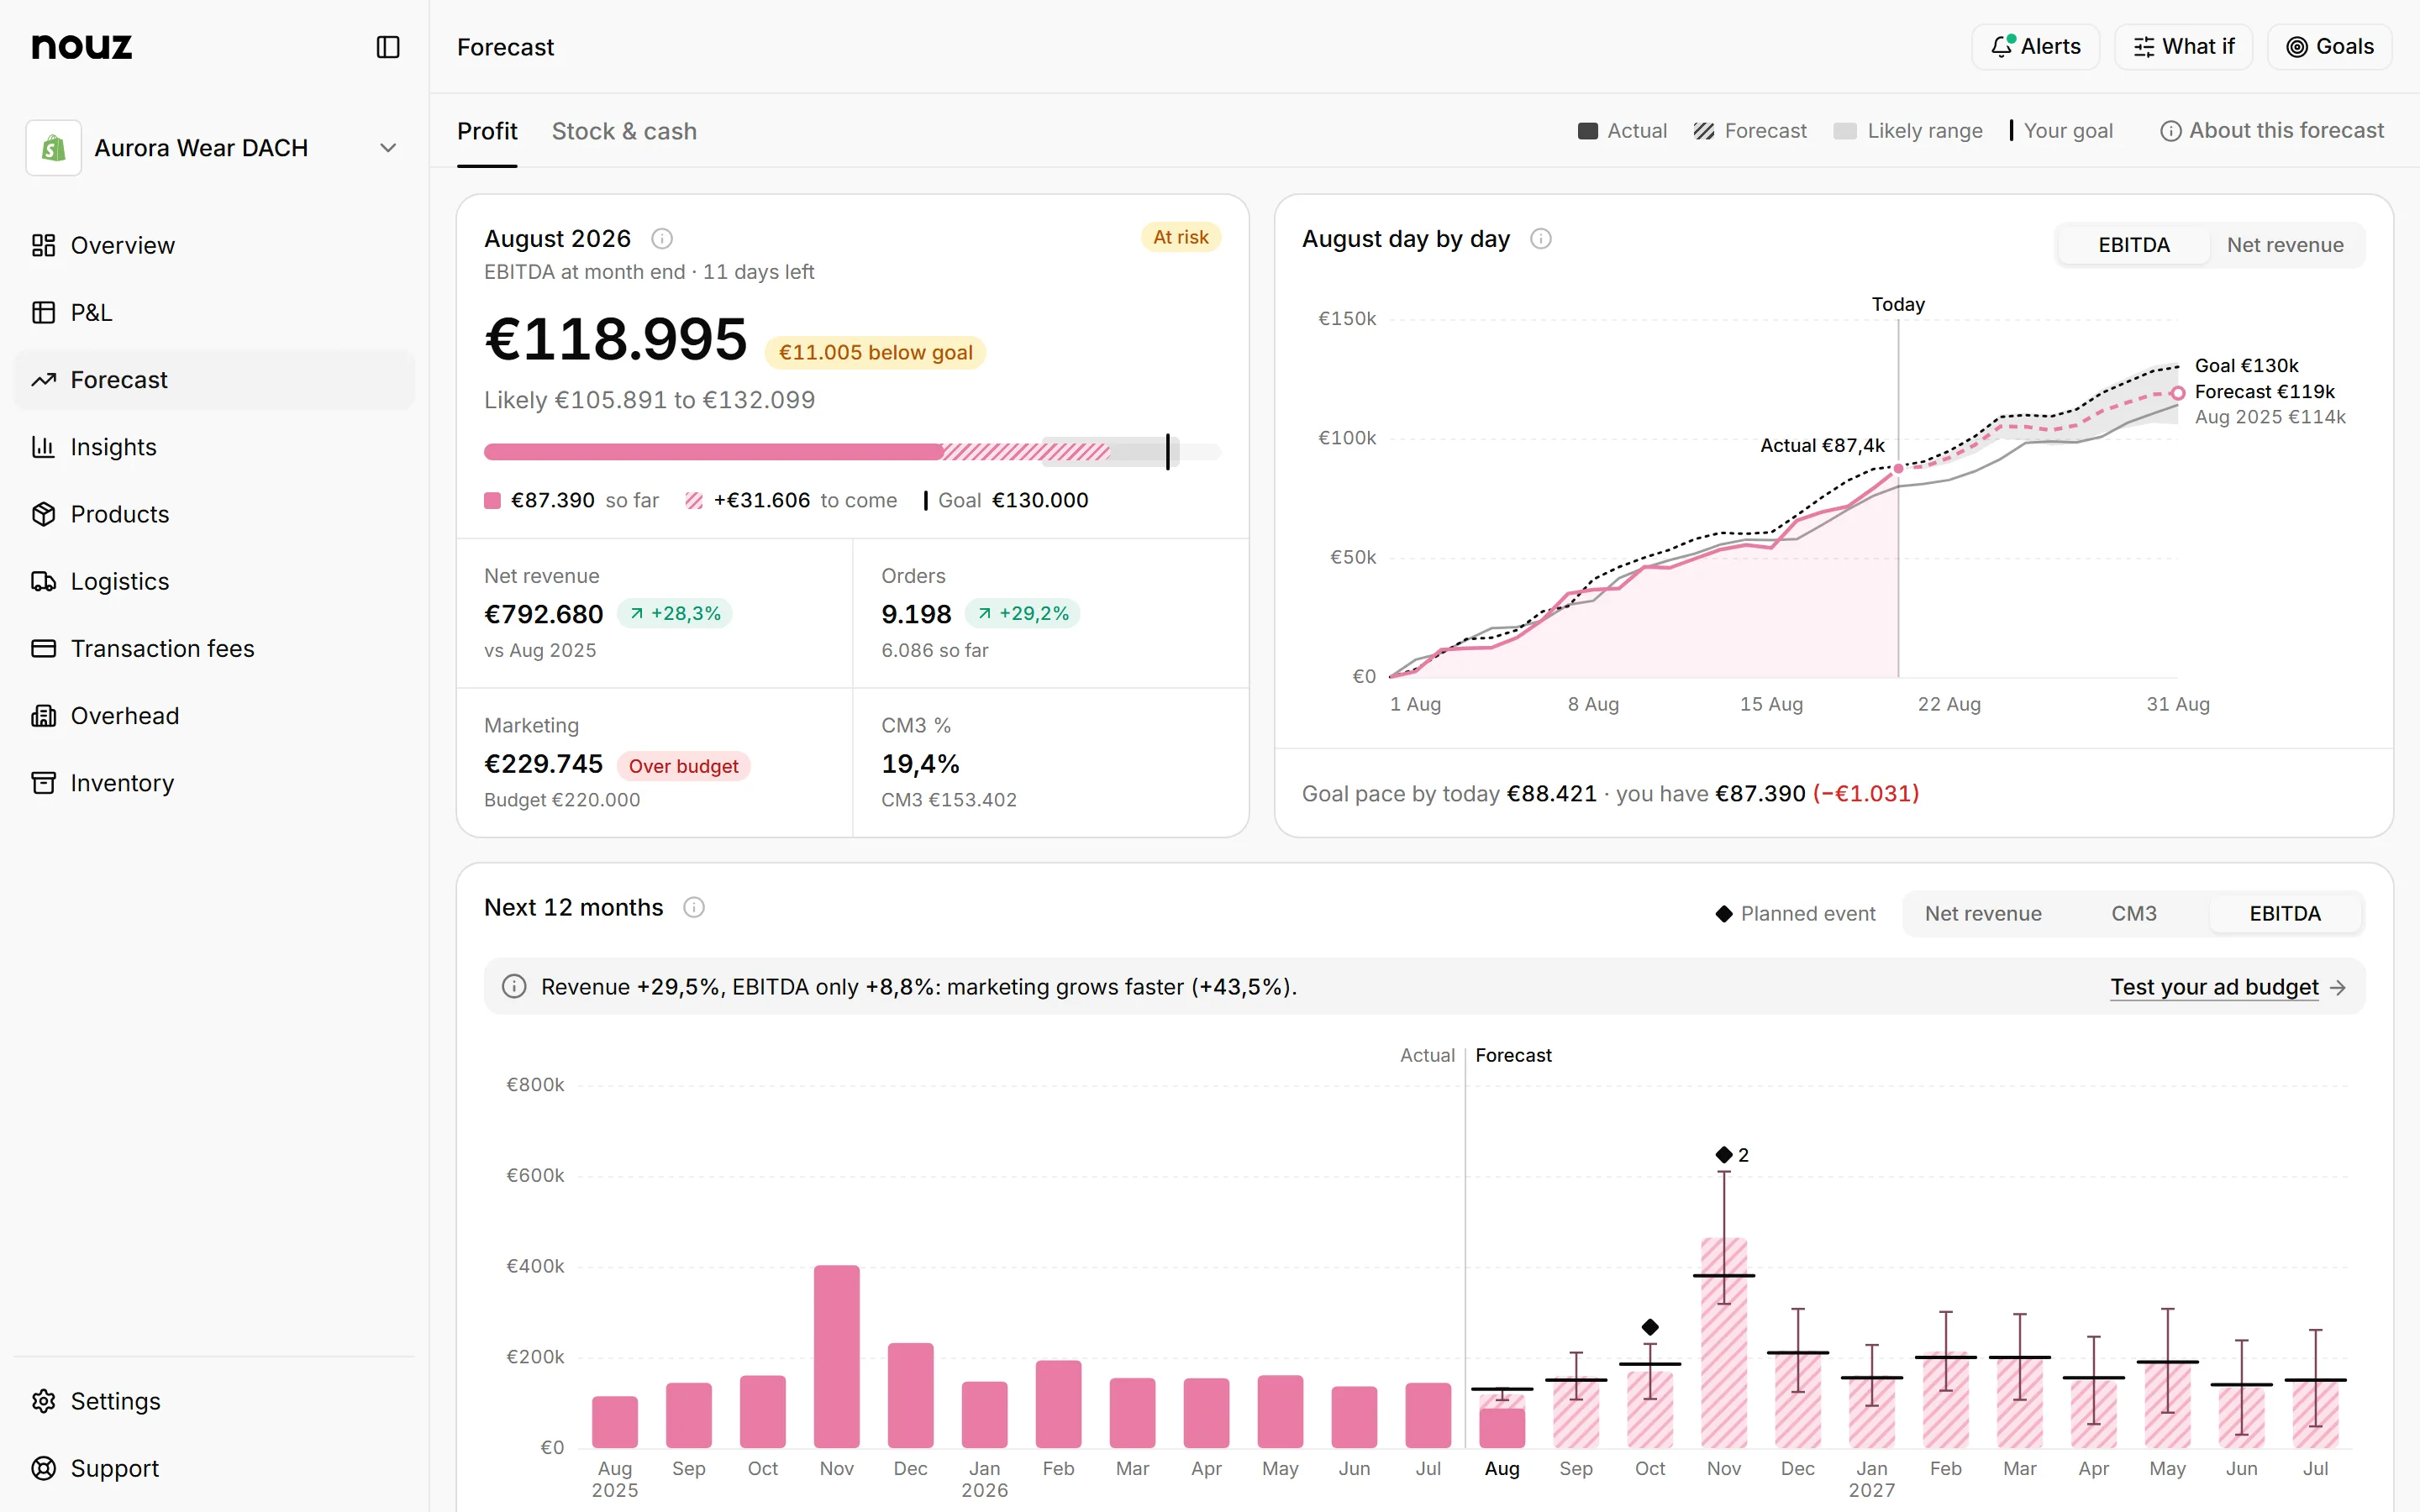Select the Profit tab
This screenshot has height=1512, width=2420.
487,131
